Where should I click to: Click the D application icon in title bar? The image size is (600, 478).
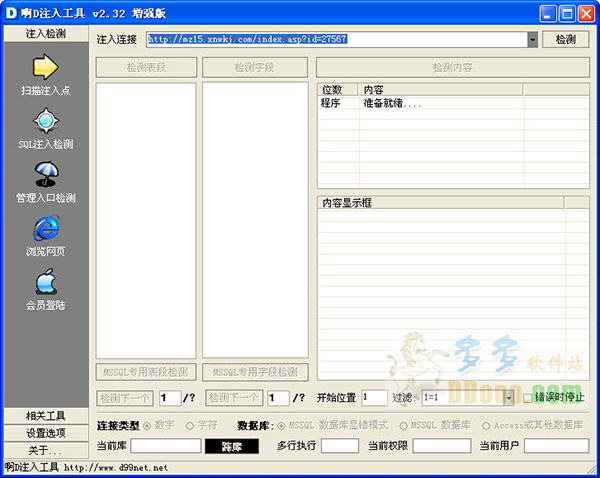tap(11, 13)
